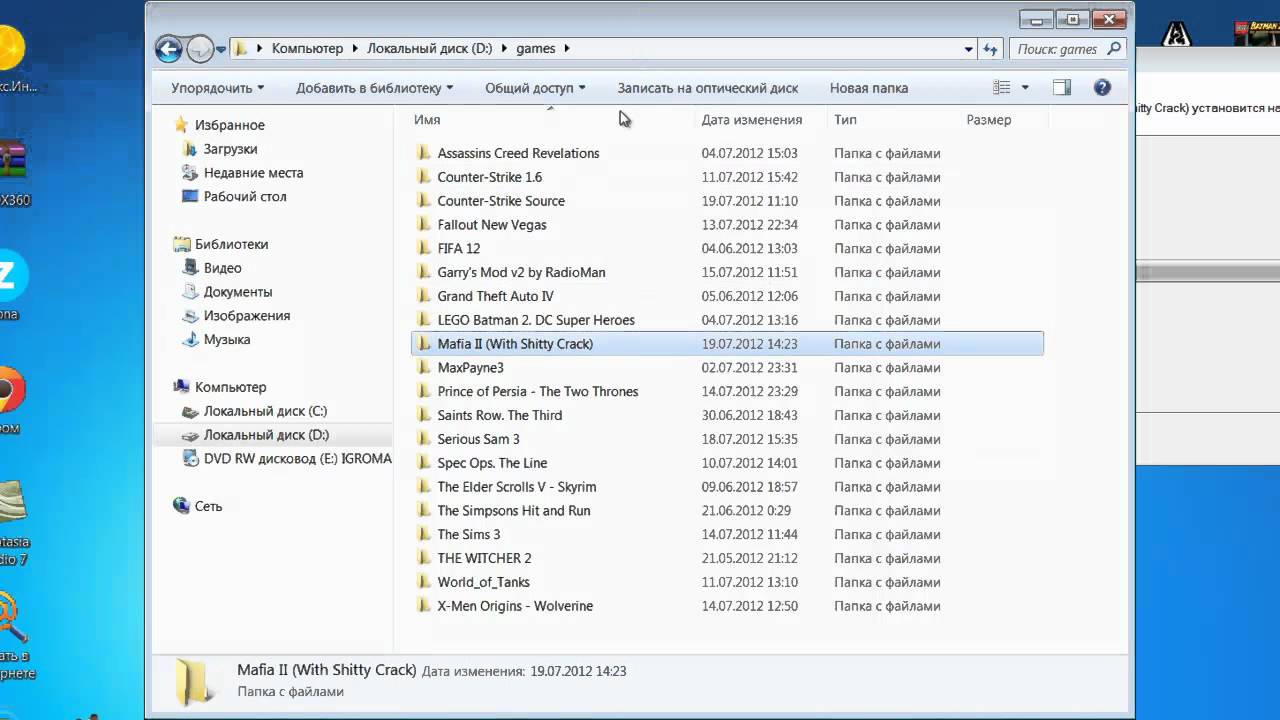The width and height of the screenshot is (1280, 720).
Task: Open the Добавить в библиотеку menu
Action: (374, 88)
